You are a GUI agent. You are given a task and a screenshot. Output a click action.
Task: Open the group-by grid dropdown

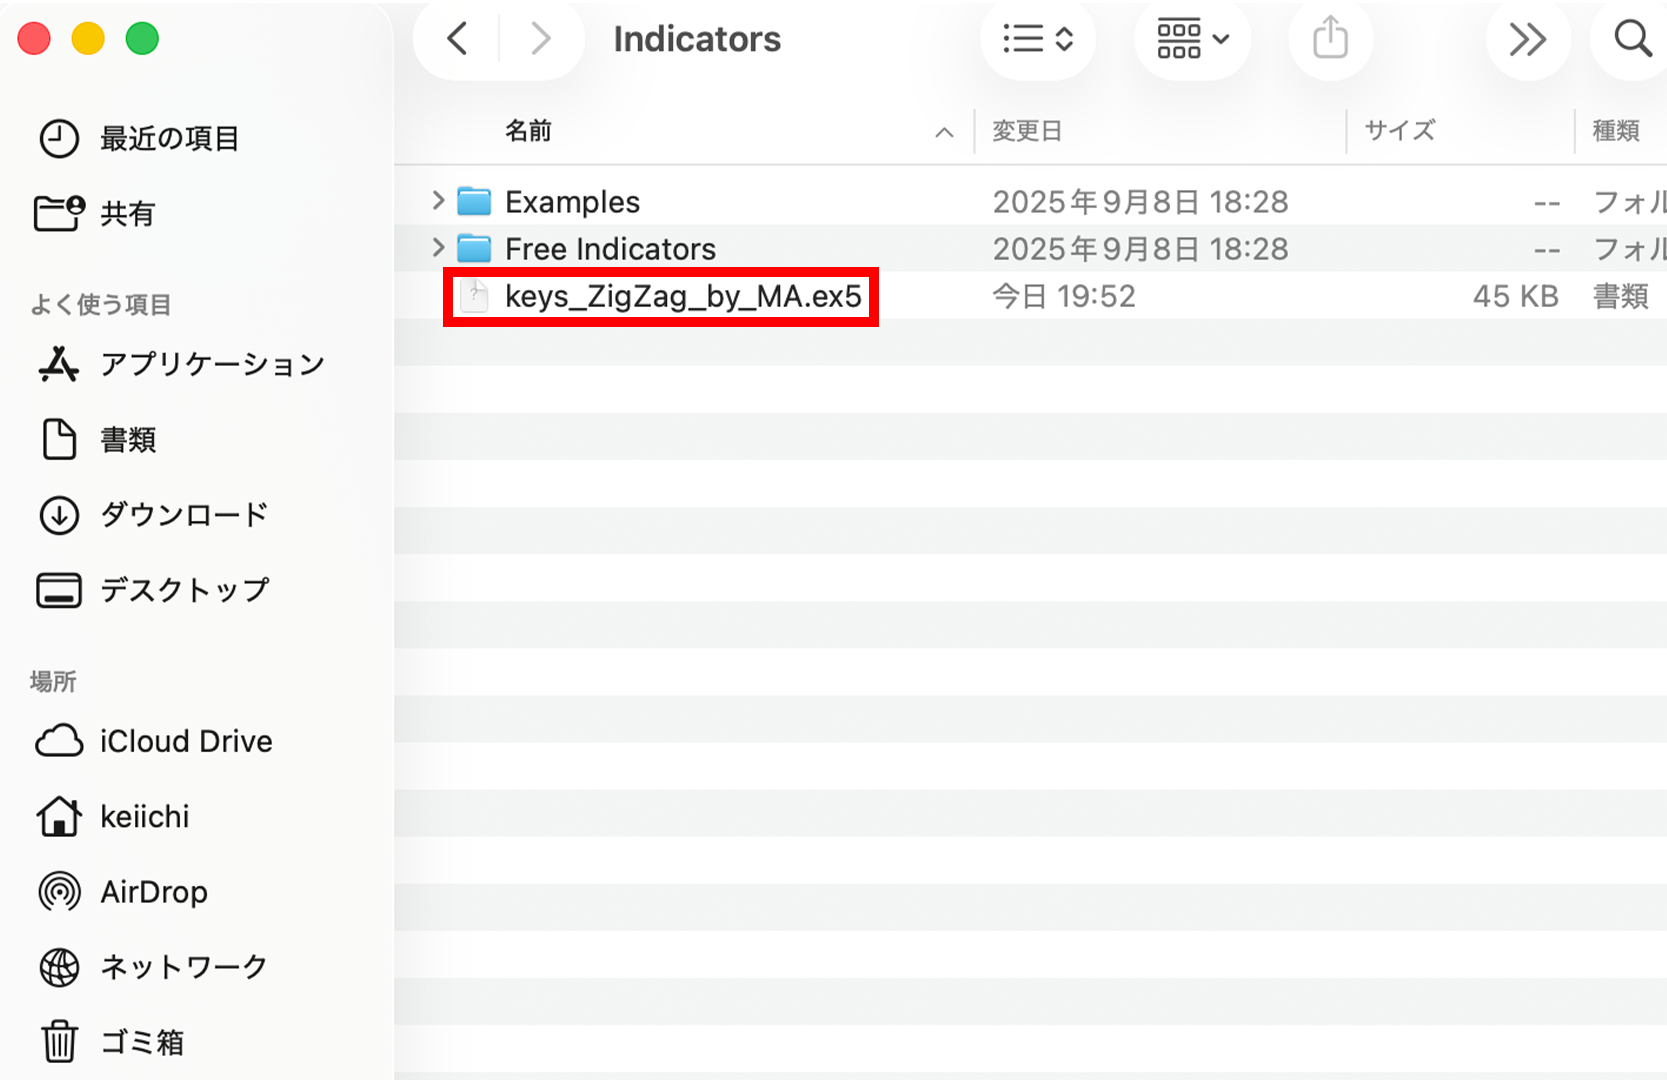(x=1191, y=40)
